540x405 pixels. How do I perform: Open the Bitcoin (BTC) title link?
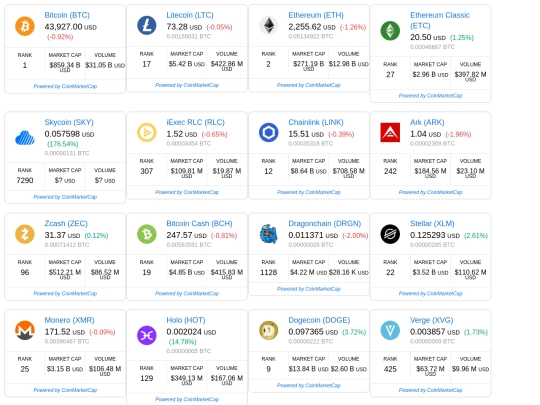click(67, 15)
